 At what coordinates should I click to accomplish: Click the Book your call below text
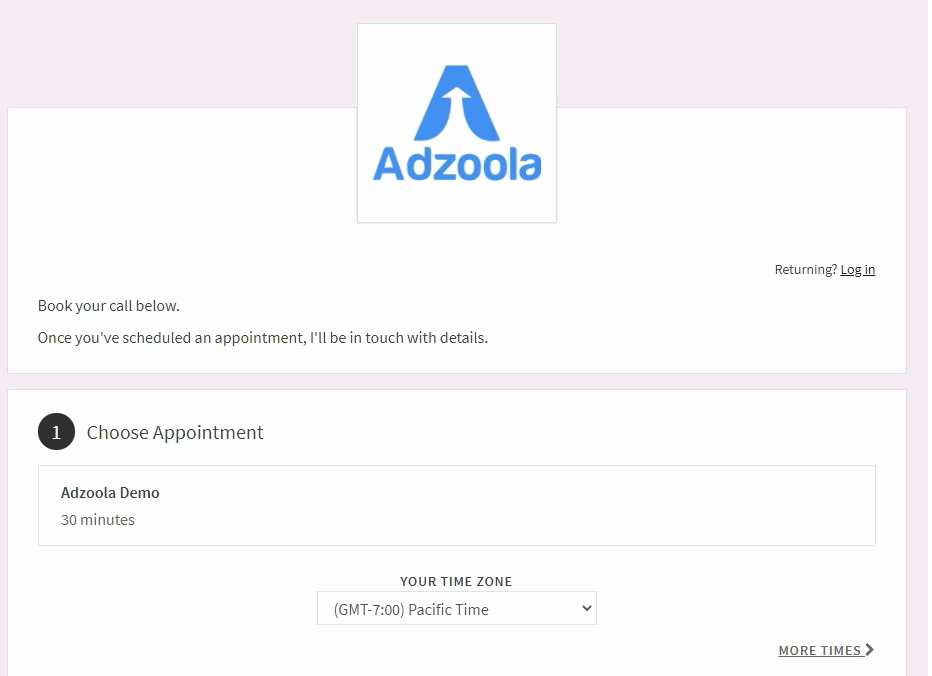[x=108, y=306]
